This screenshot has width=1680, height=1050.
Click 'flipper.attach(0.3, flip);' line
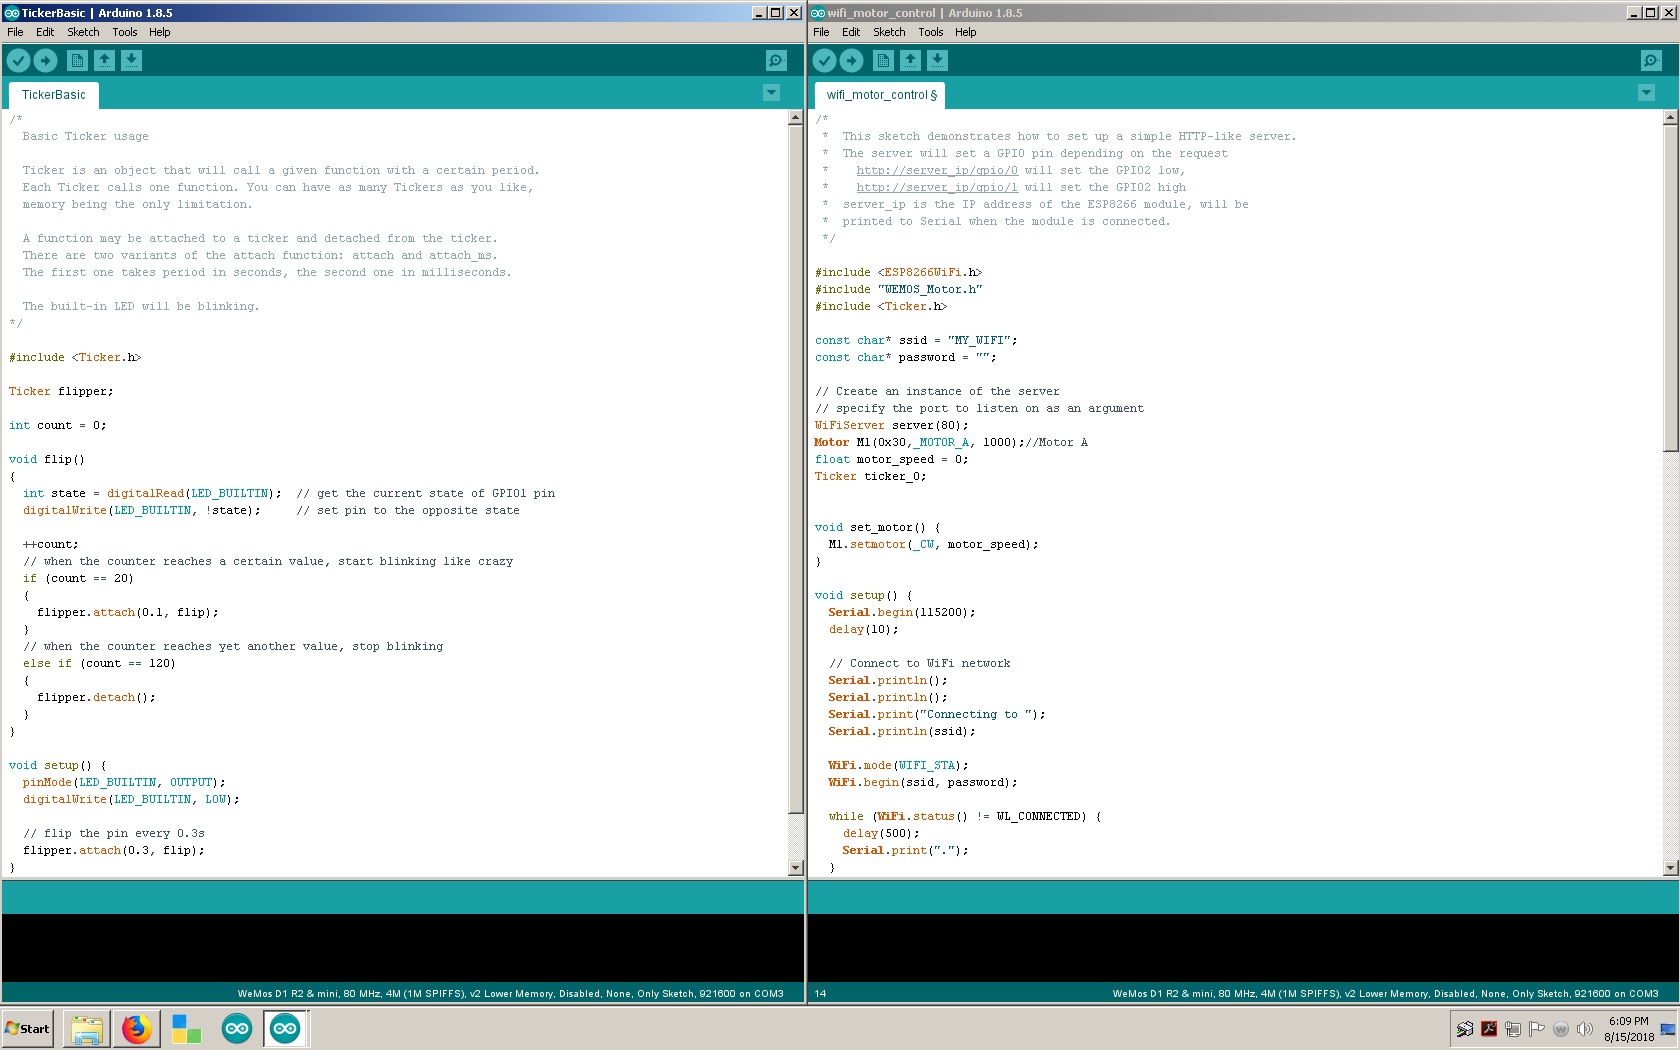coord(114,850)
